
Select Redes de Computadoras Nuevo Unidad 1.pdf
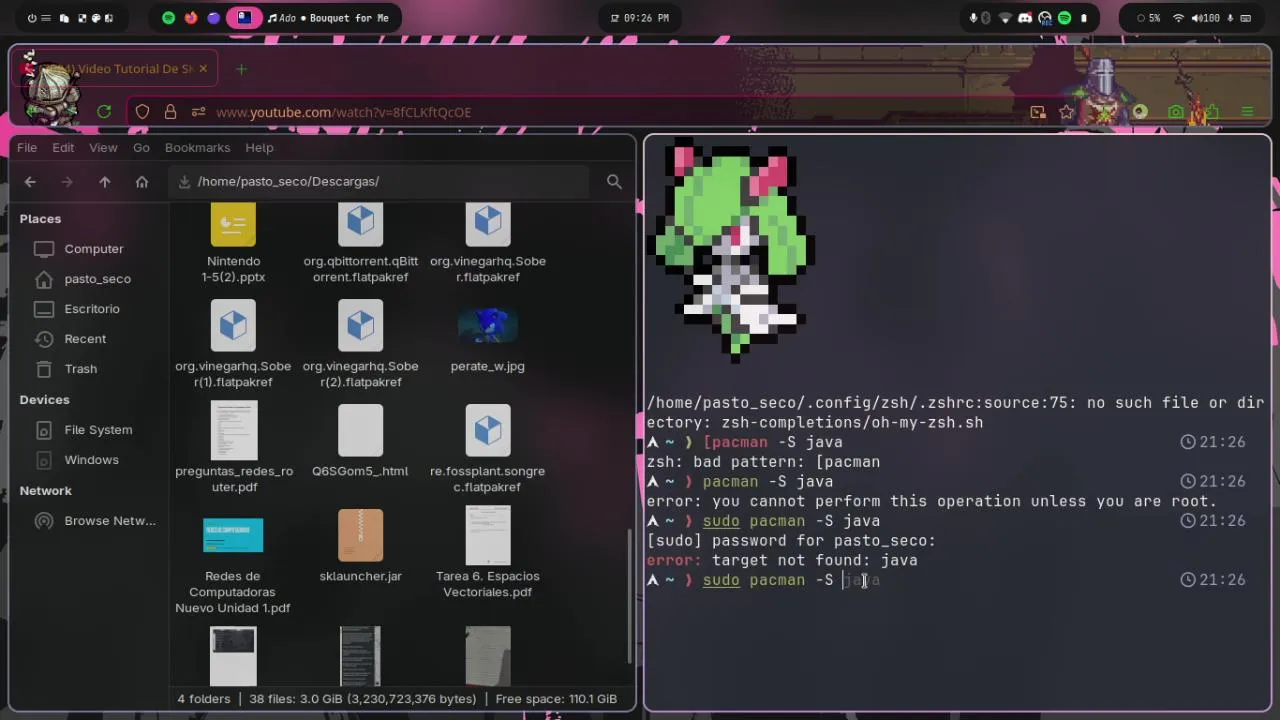pyautogui.click(x=233, y=565)
